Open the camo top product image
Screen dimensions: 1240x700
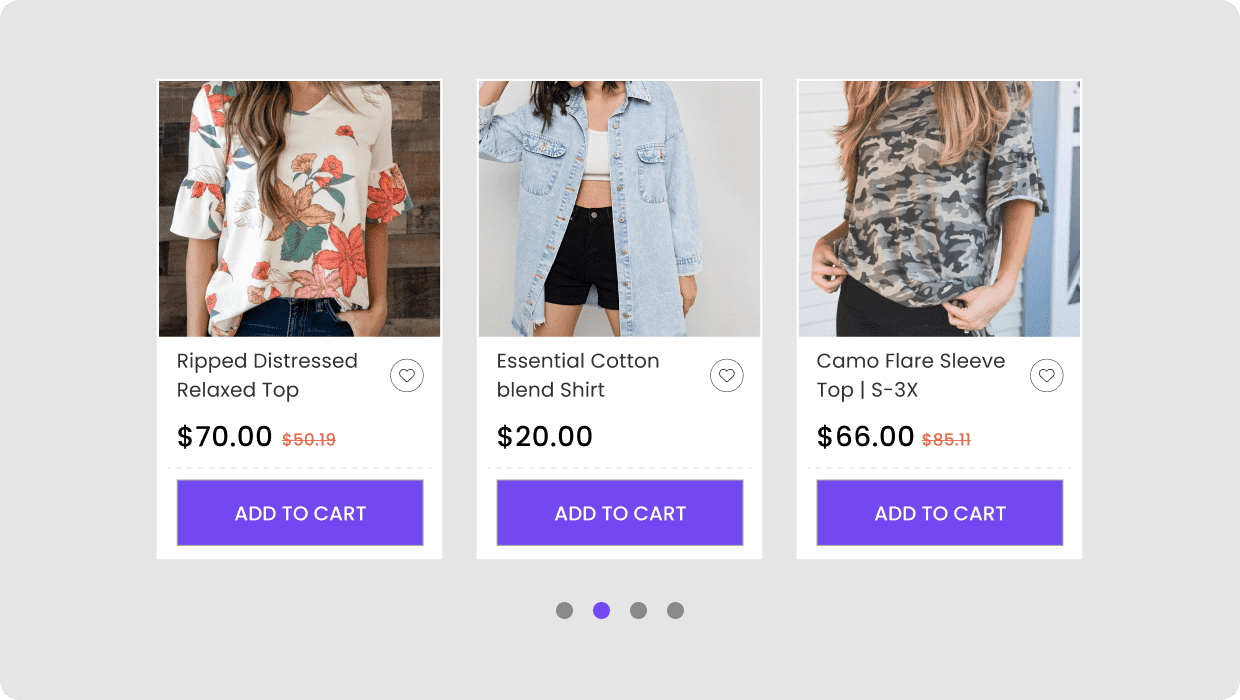940,208
